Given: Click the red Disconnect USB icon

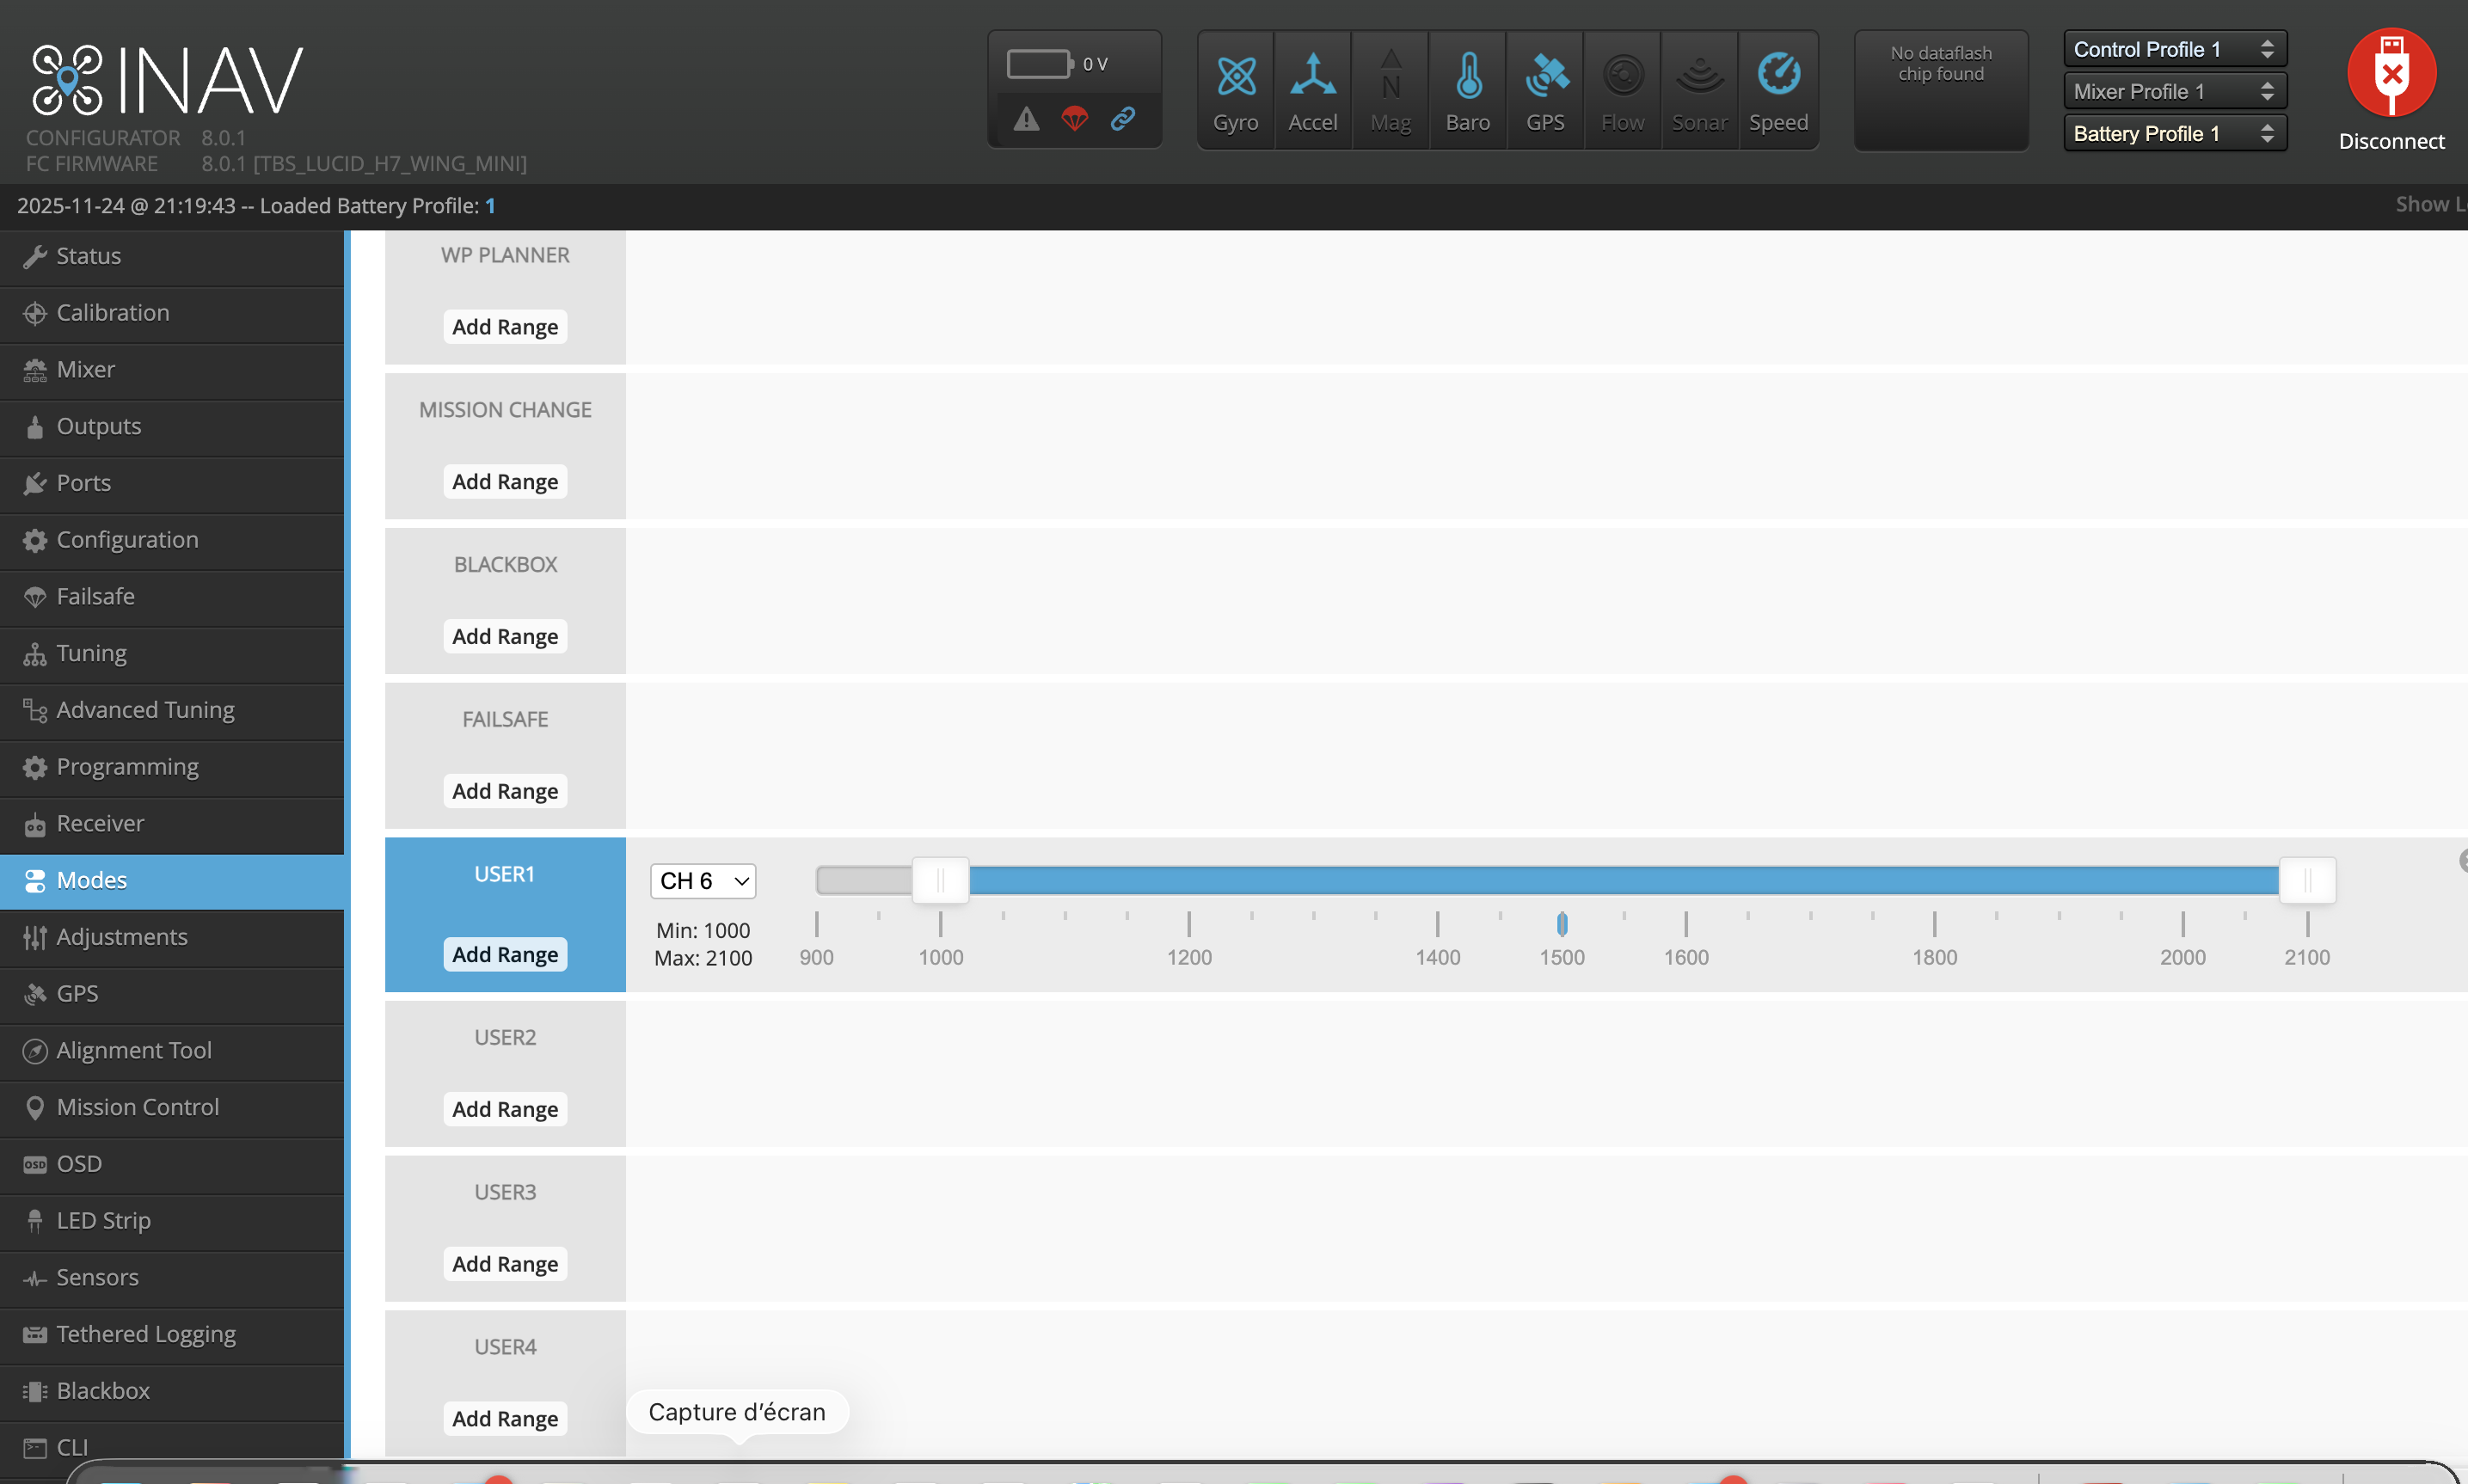Looking at the screenshot, I should click(x=2391, y=74).
